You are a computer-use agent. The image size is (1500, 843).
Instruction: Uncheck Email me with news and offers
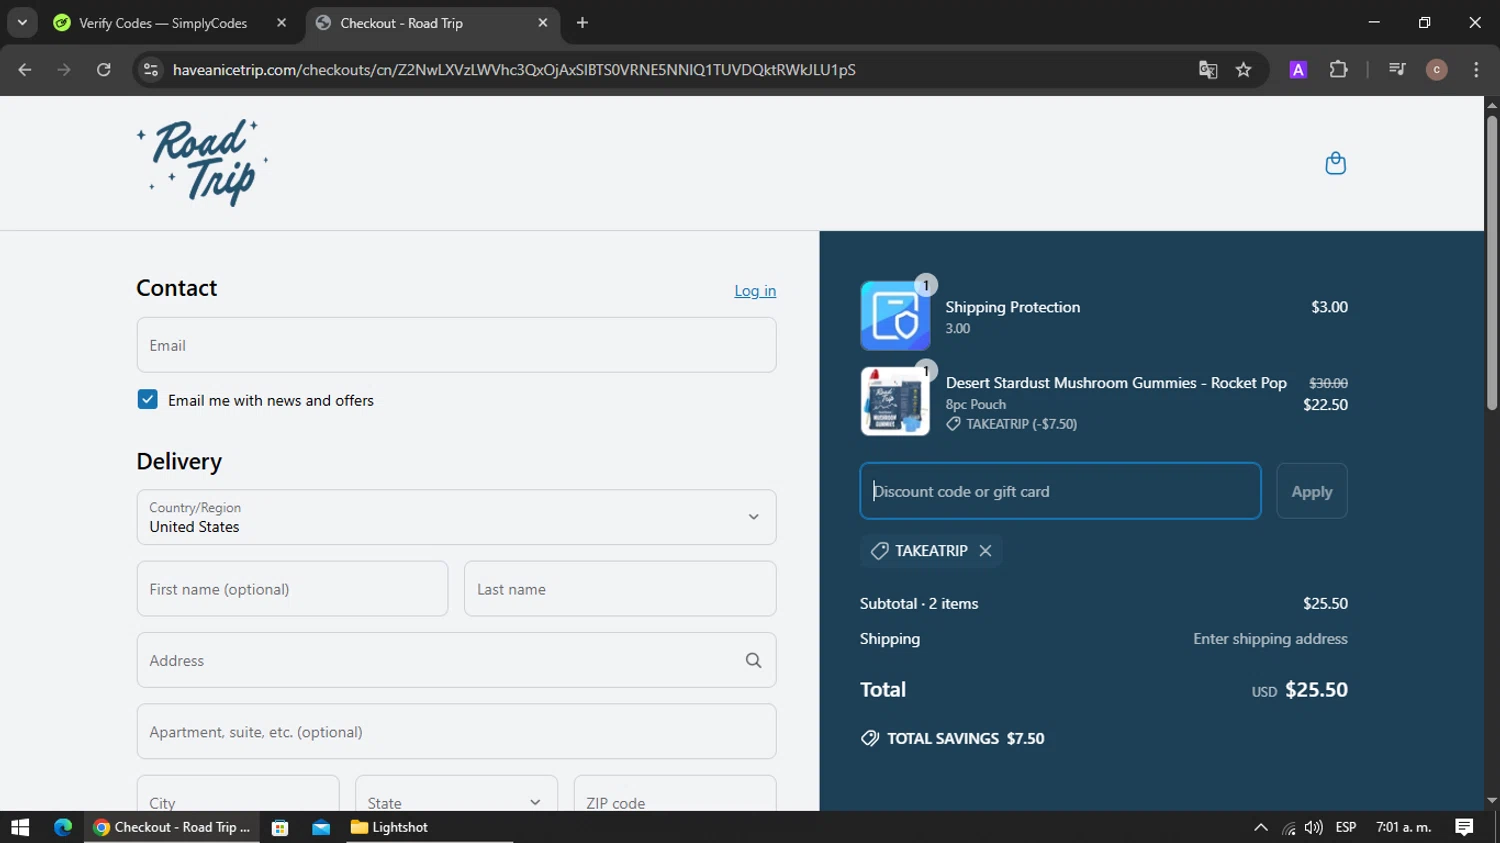pos(147,400)
